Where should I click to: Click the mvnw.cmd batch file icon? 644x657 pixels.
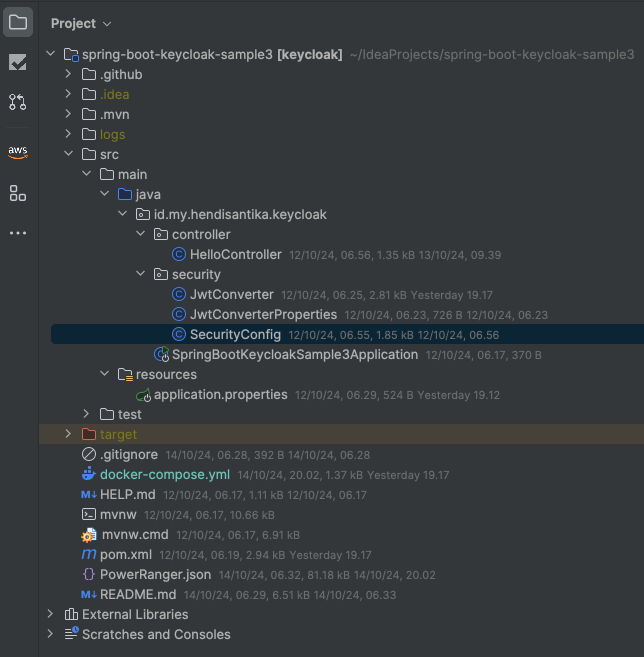(x=89, y=535)
